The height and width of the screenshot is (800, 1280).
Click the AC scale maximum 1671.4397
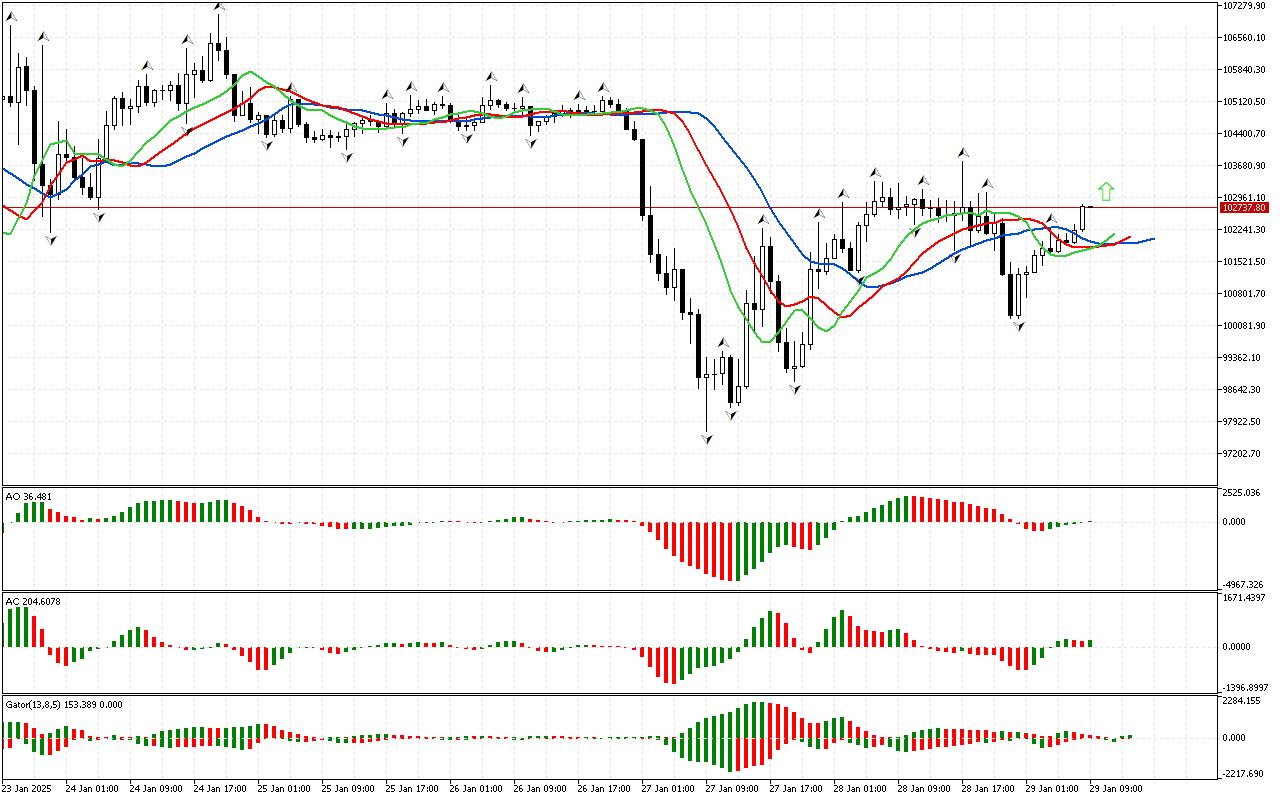[x=1244, y=598]
